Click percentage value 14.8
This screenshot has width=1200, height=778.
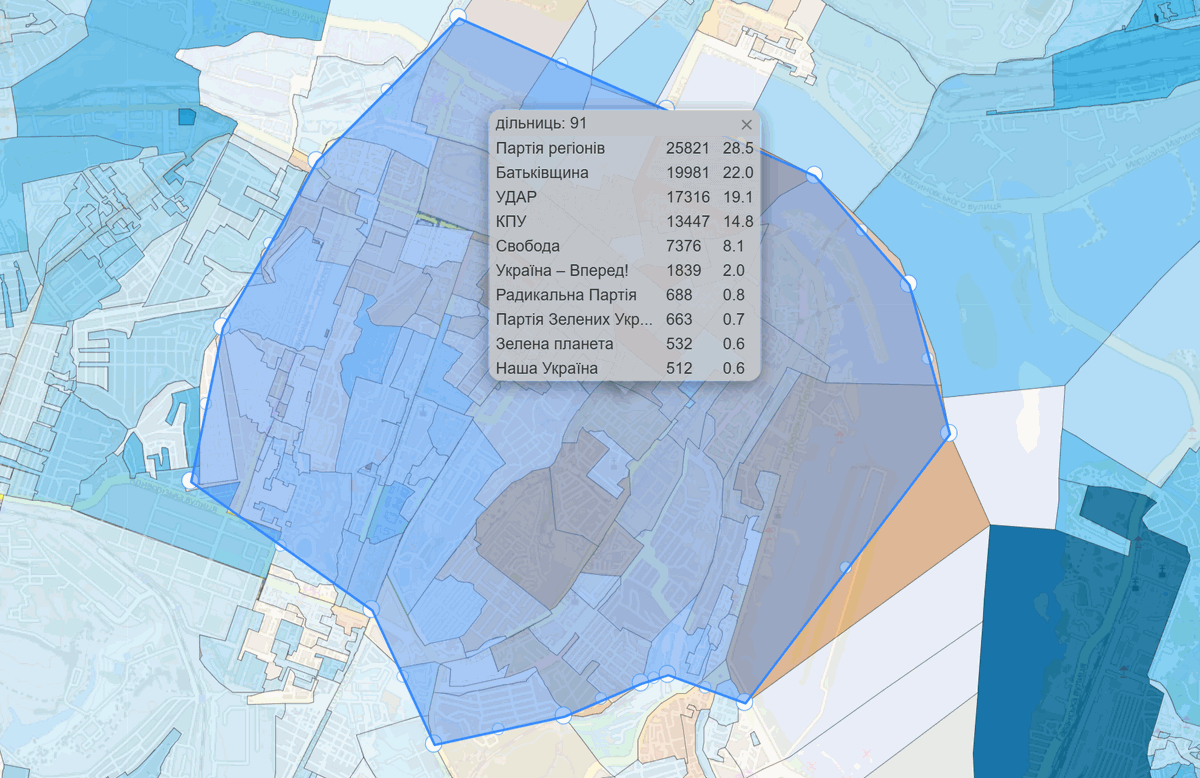[x=738, y=222]
